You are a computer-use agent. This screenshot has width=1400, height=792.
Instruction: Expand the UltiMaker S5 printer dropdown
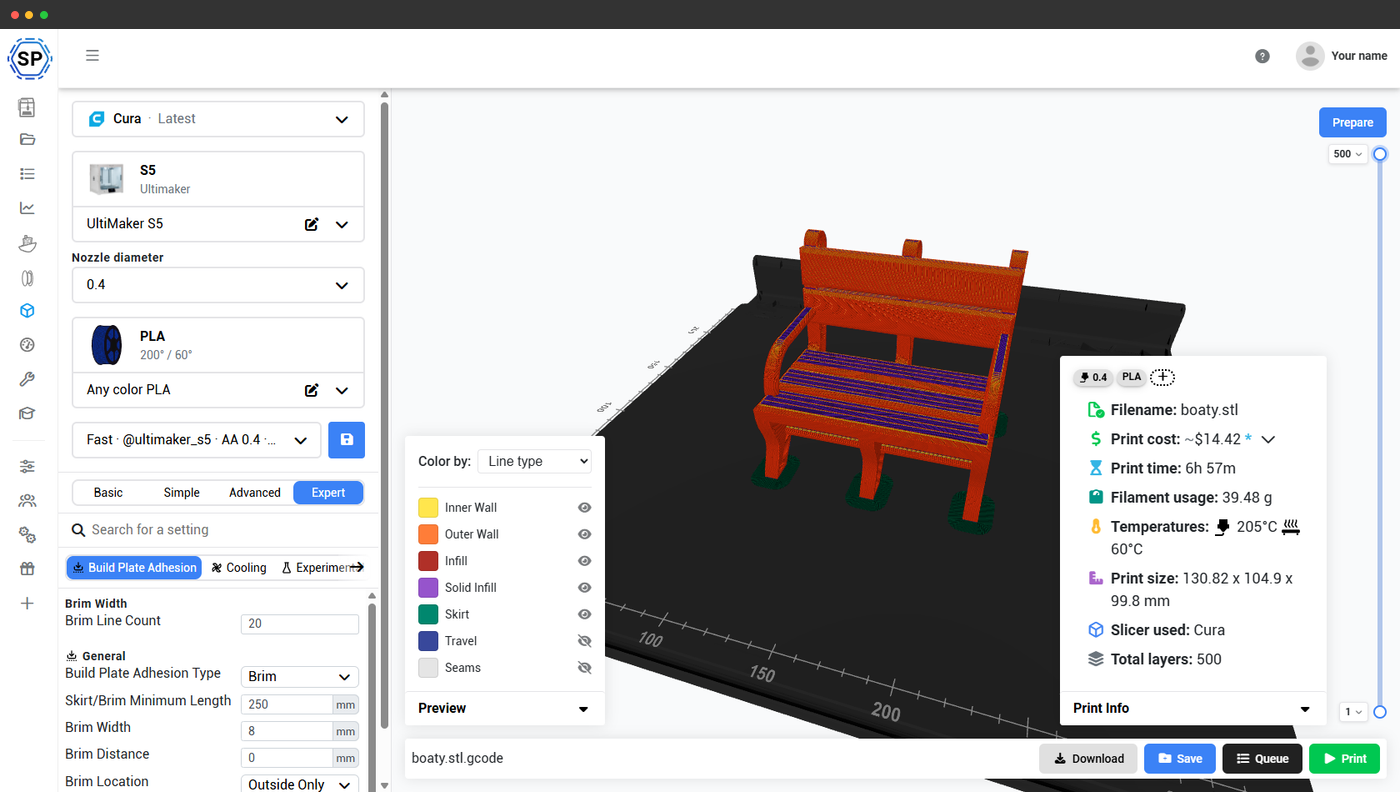click(x=342, y=224)
